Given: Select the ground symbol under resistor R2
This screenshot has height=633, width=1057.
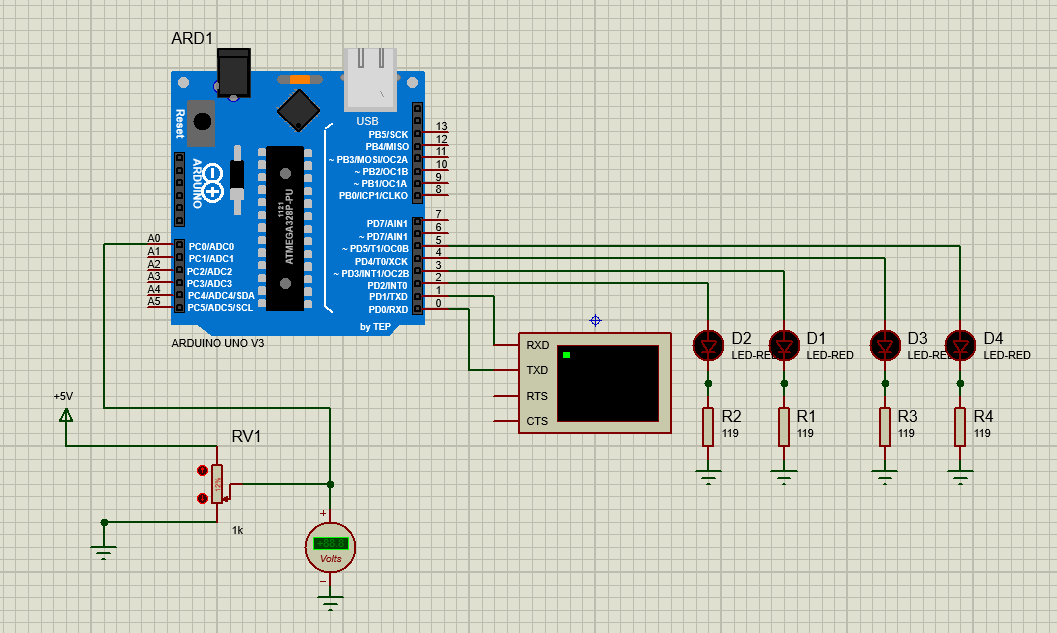Looking at the screenshot, I should pos(708,477).
